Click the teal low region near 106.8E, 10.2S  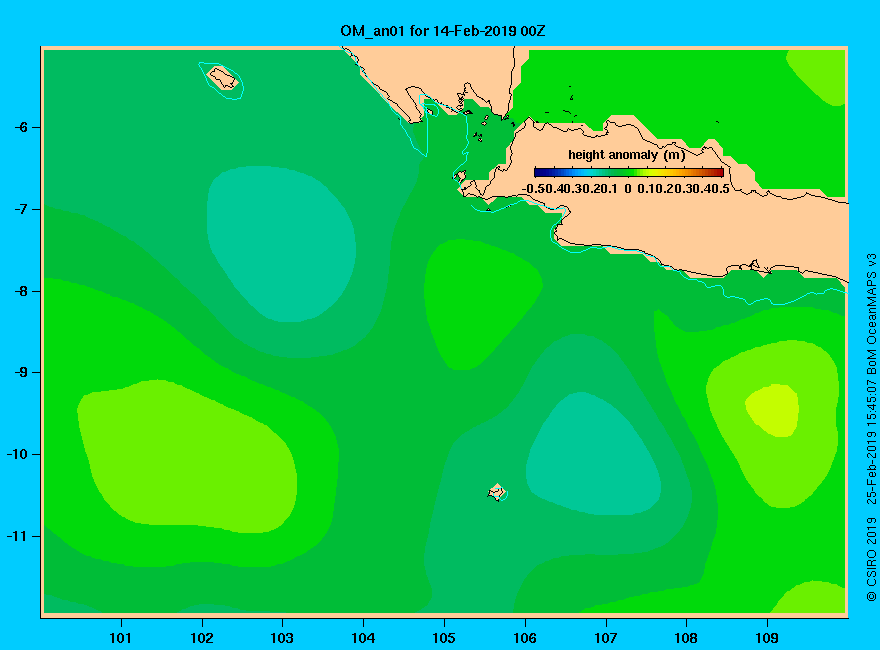(x=592, y=455)
